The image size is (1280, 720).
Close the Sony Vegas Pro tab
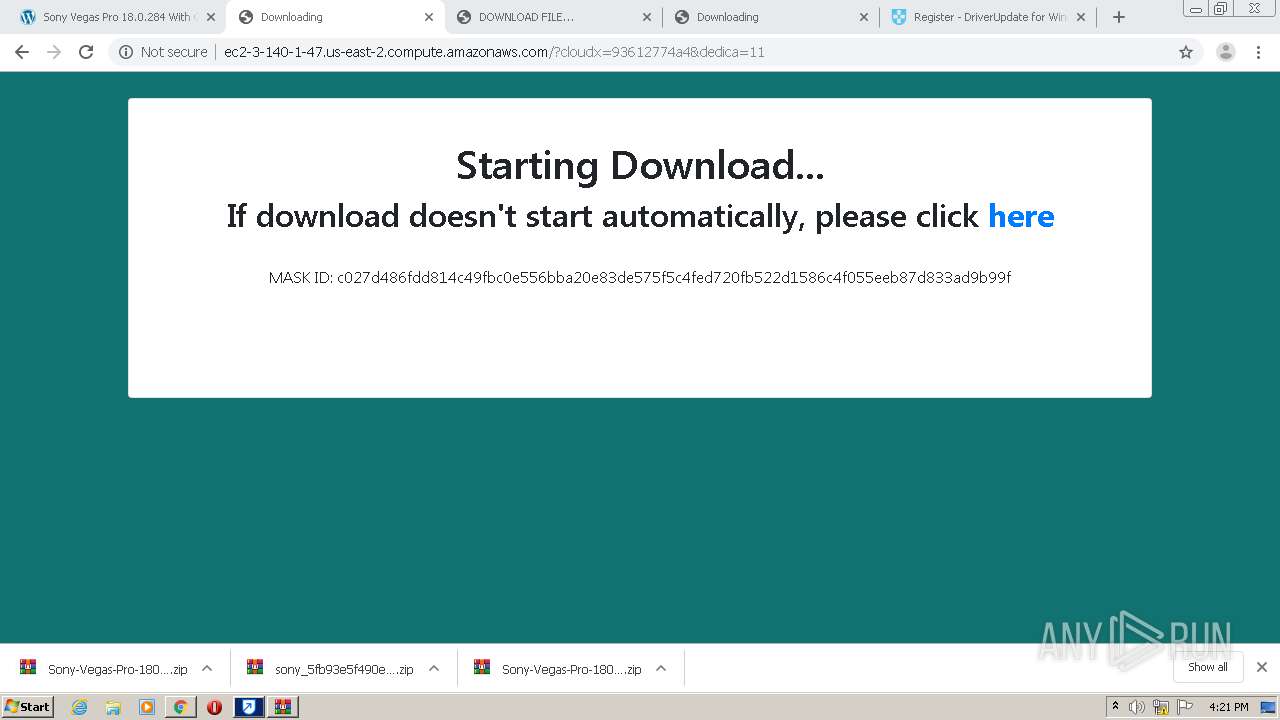point(210,17)
